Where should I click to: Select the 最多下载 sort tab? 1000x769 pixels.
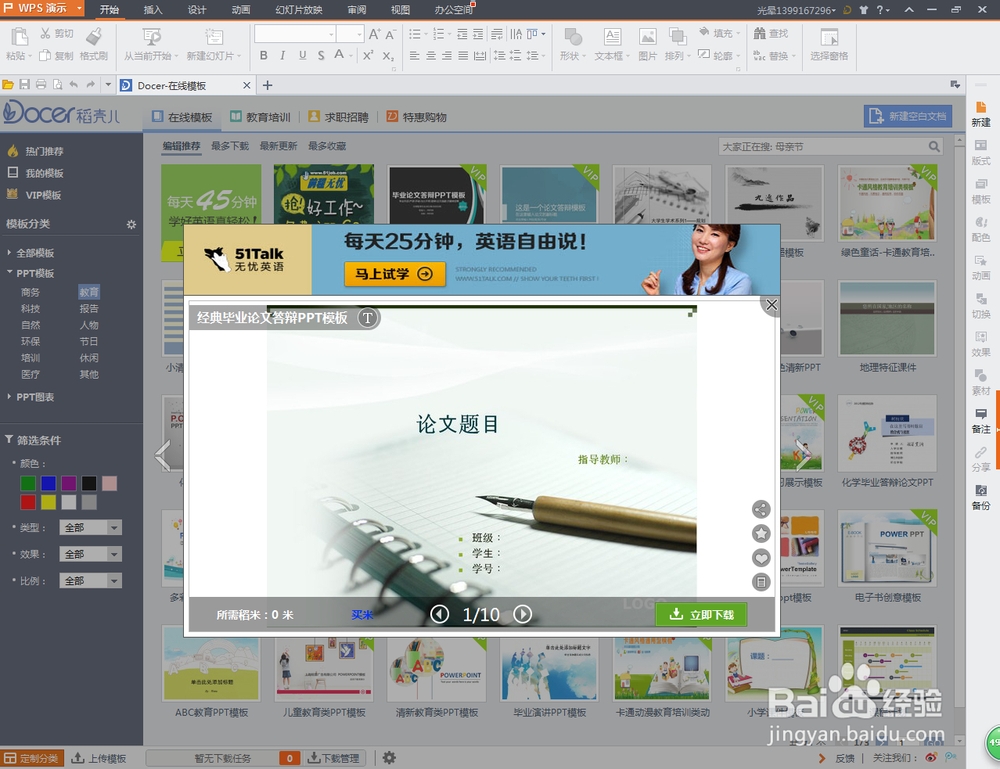pyautogui.click(x=230, y=146)
